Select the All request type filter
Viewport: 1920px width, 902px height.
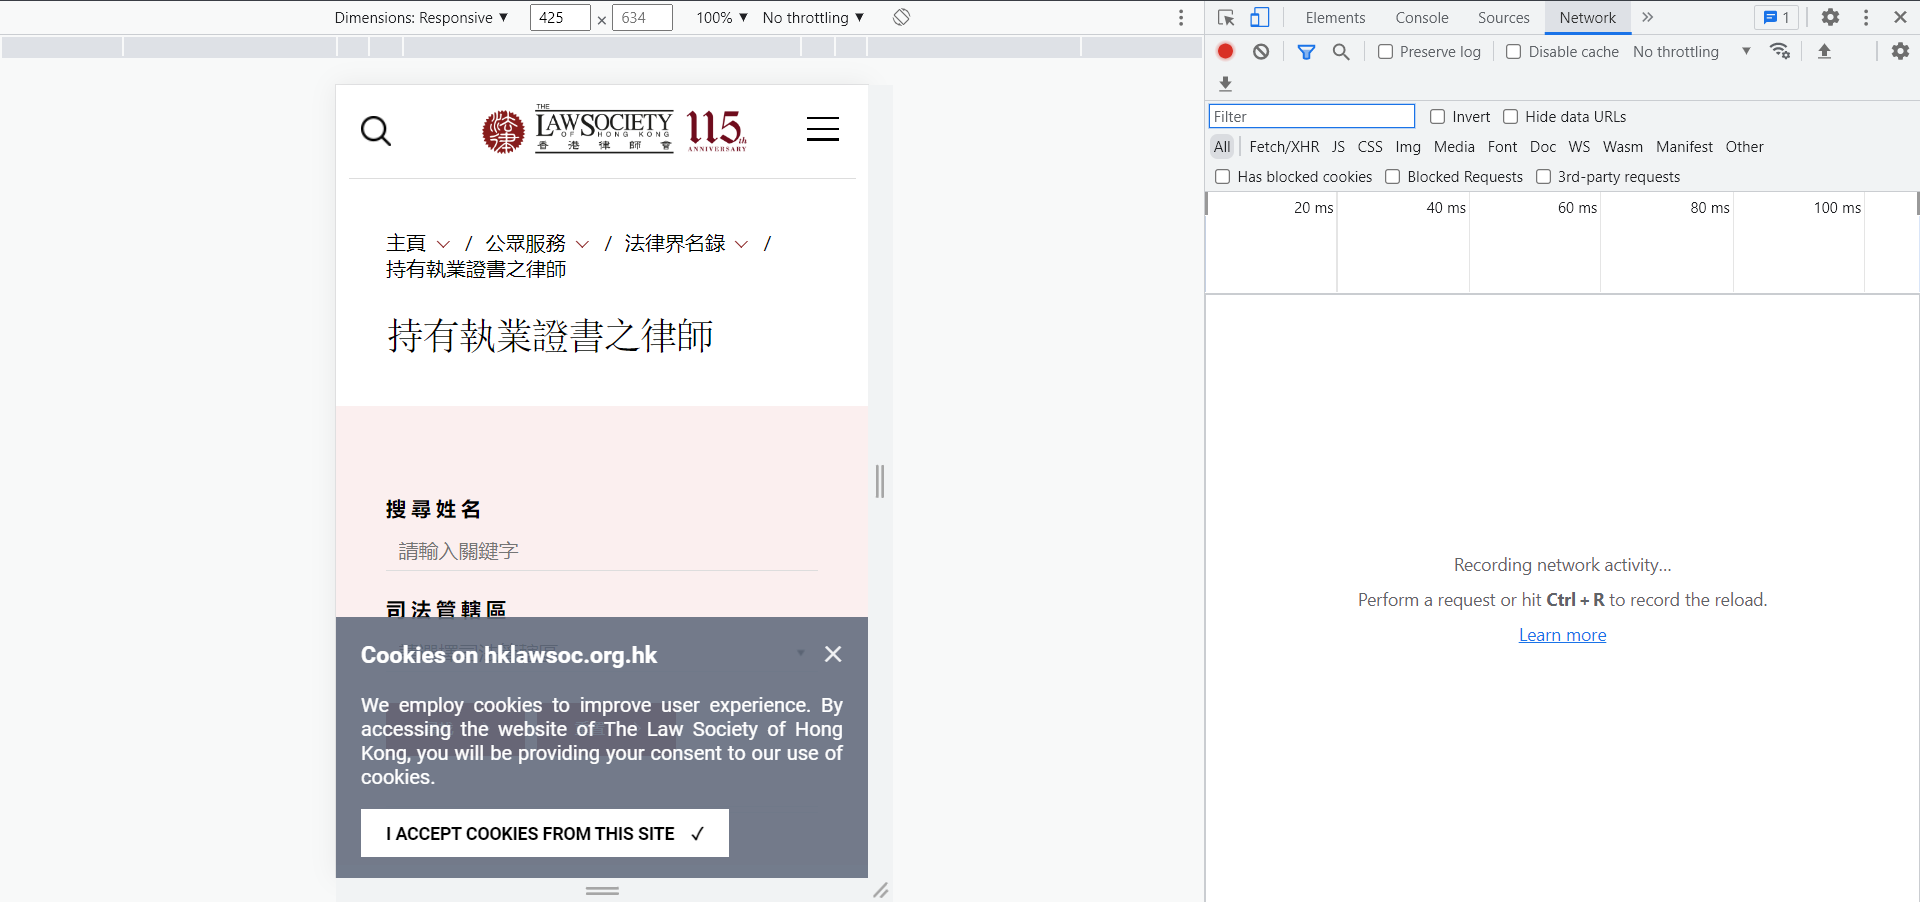(x=1222, y=146)
